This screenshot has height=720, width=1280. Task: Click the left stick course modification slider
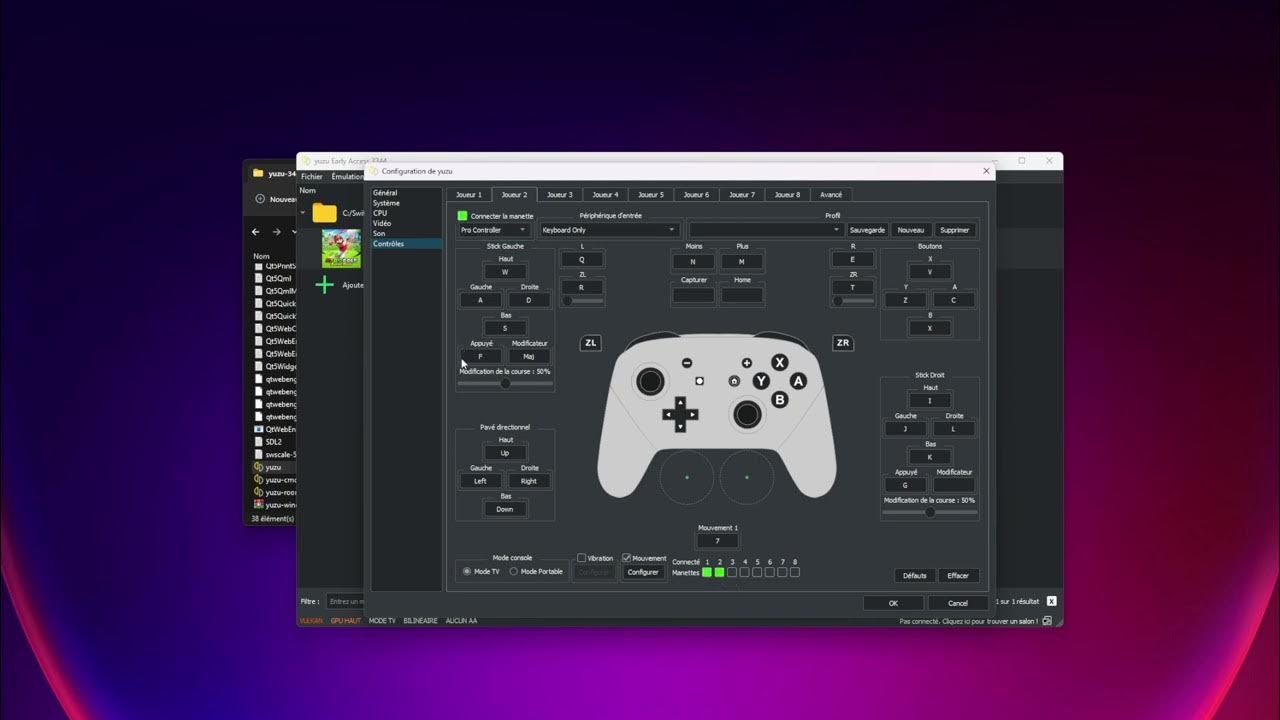pyautogui.click(x=505, y=383)
